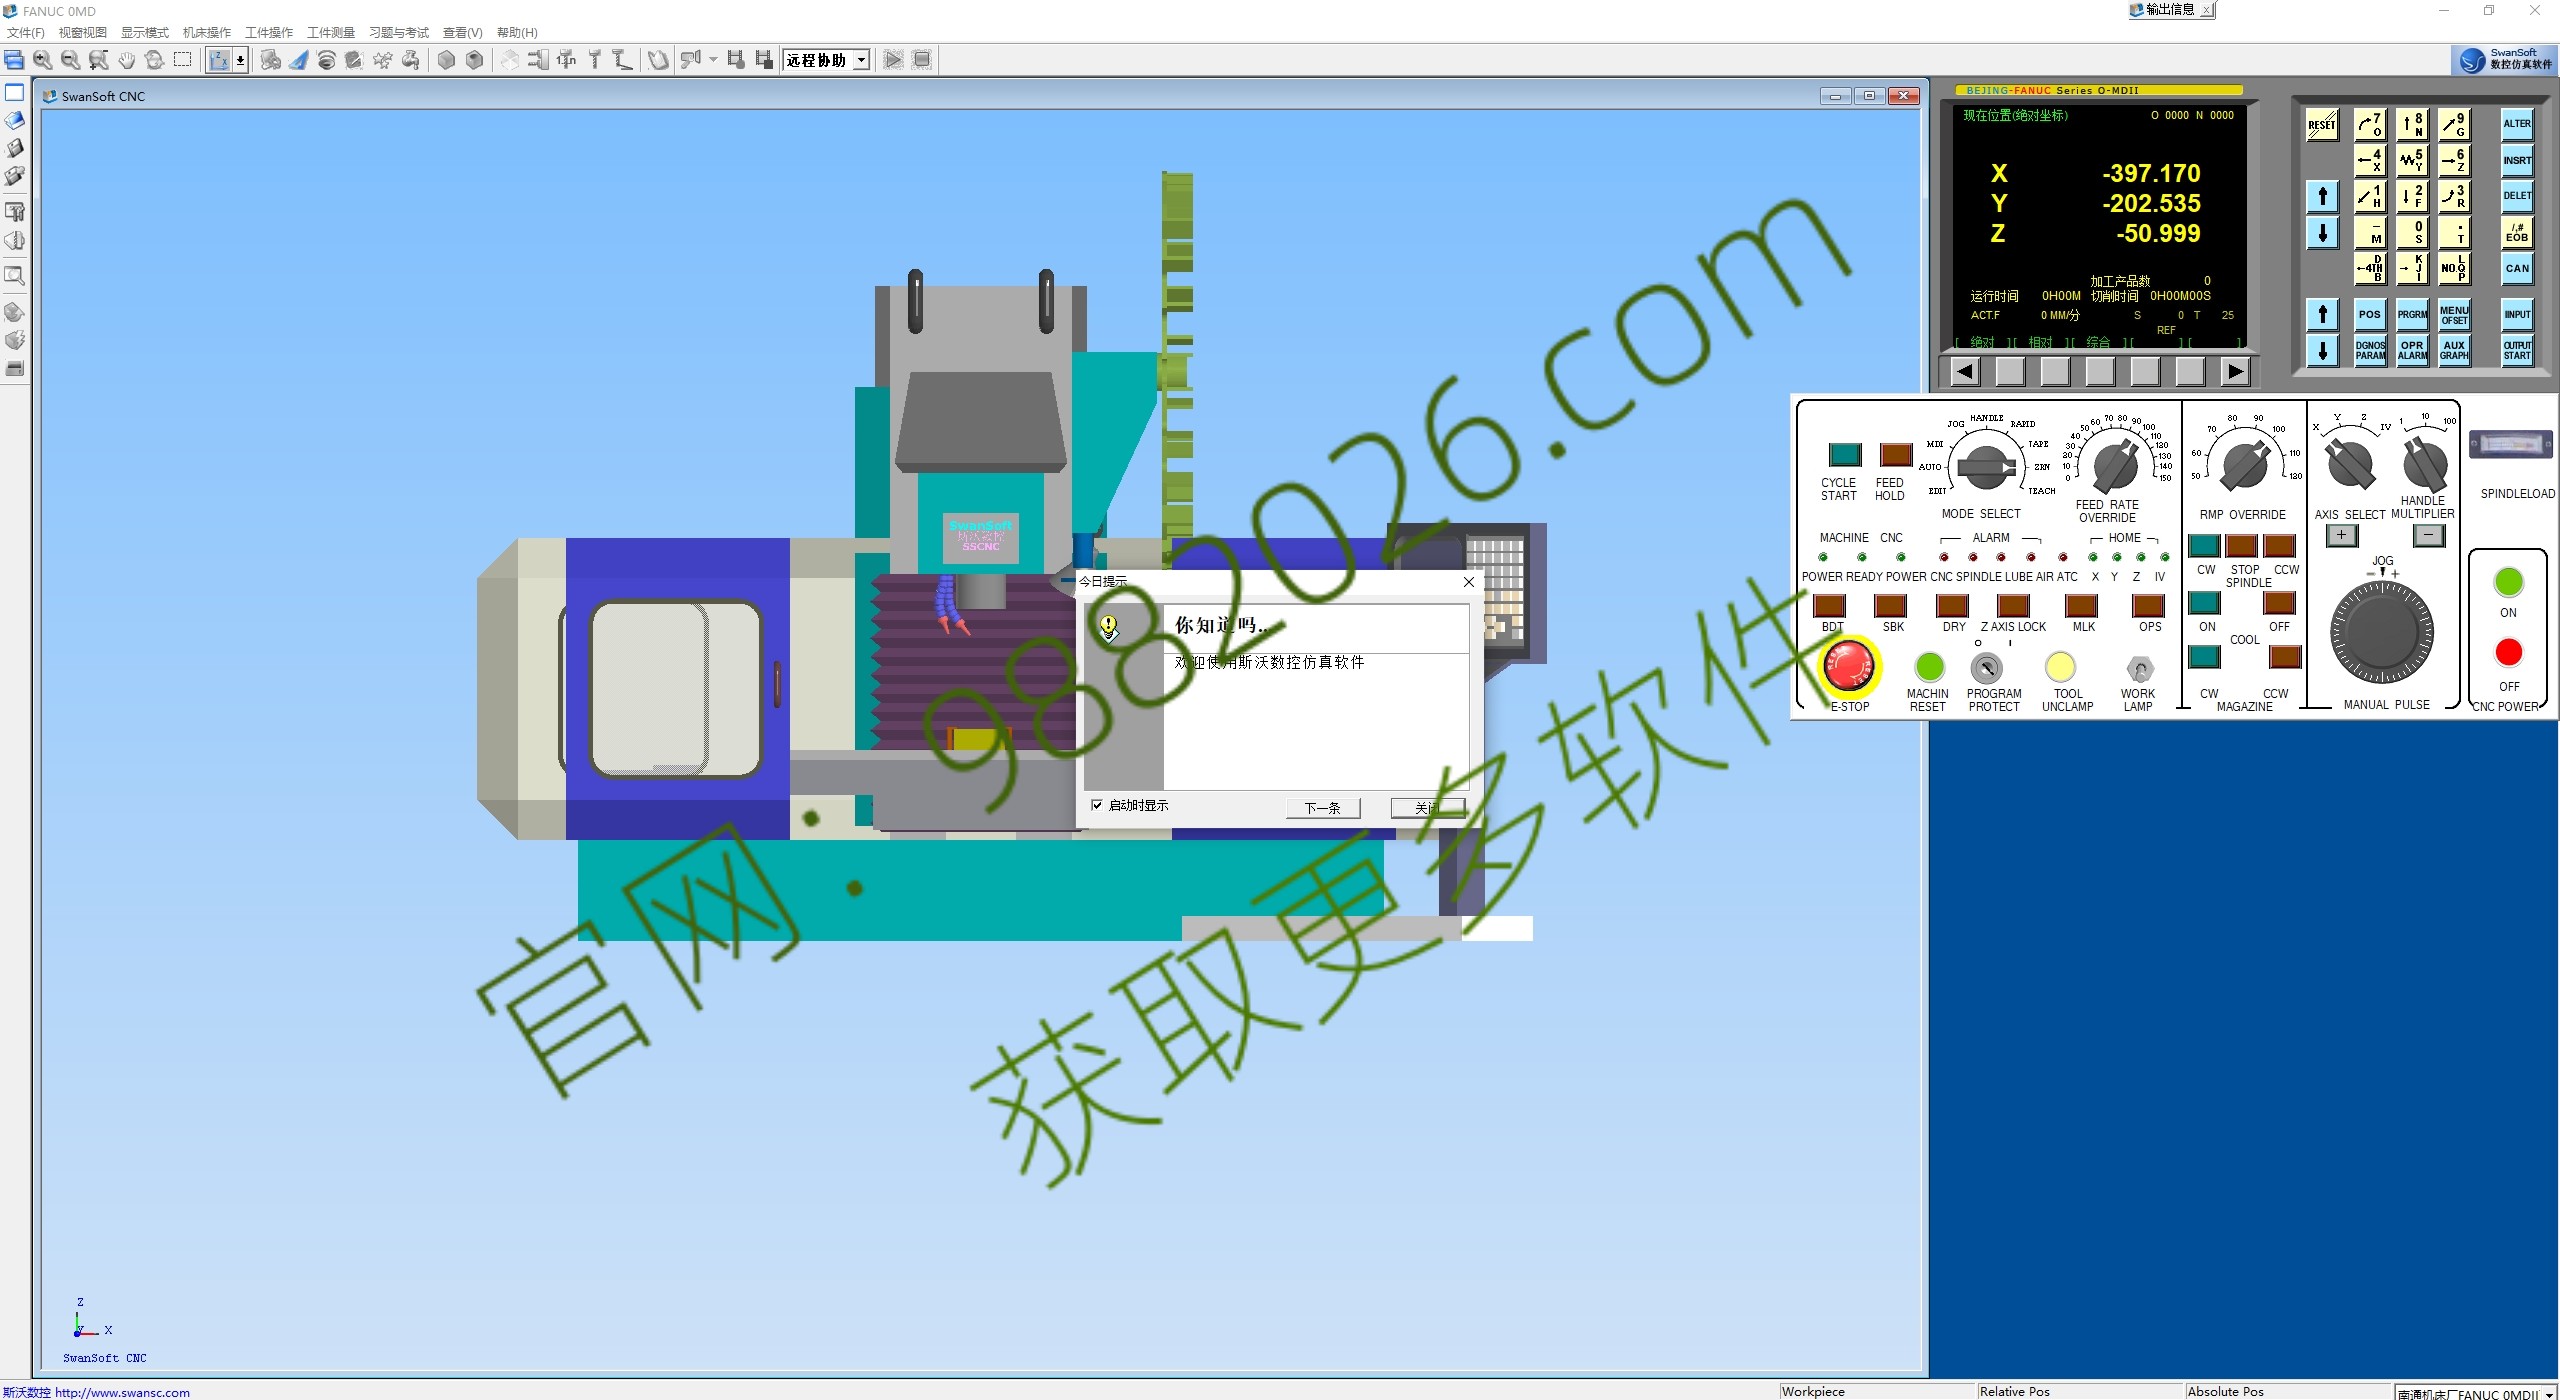Image resolution: width=2560 pixels, height=1400 pixels.
Task: Toggle the BDT block delete switch
Action: 1830,605
